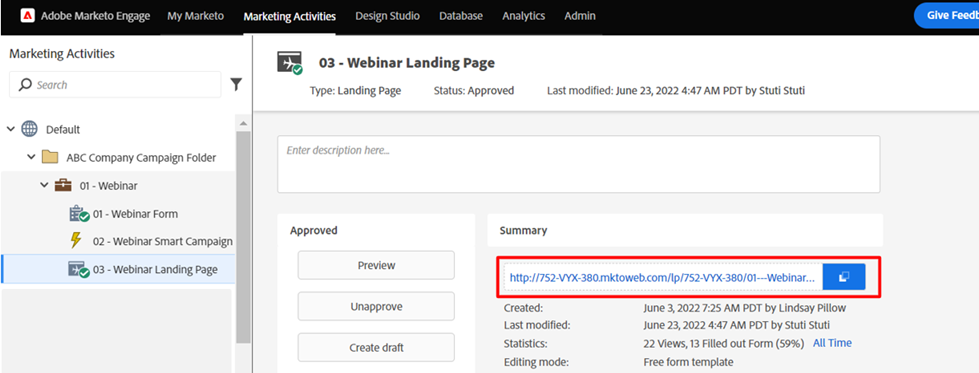Click the Webinar Form icon

79,214
